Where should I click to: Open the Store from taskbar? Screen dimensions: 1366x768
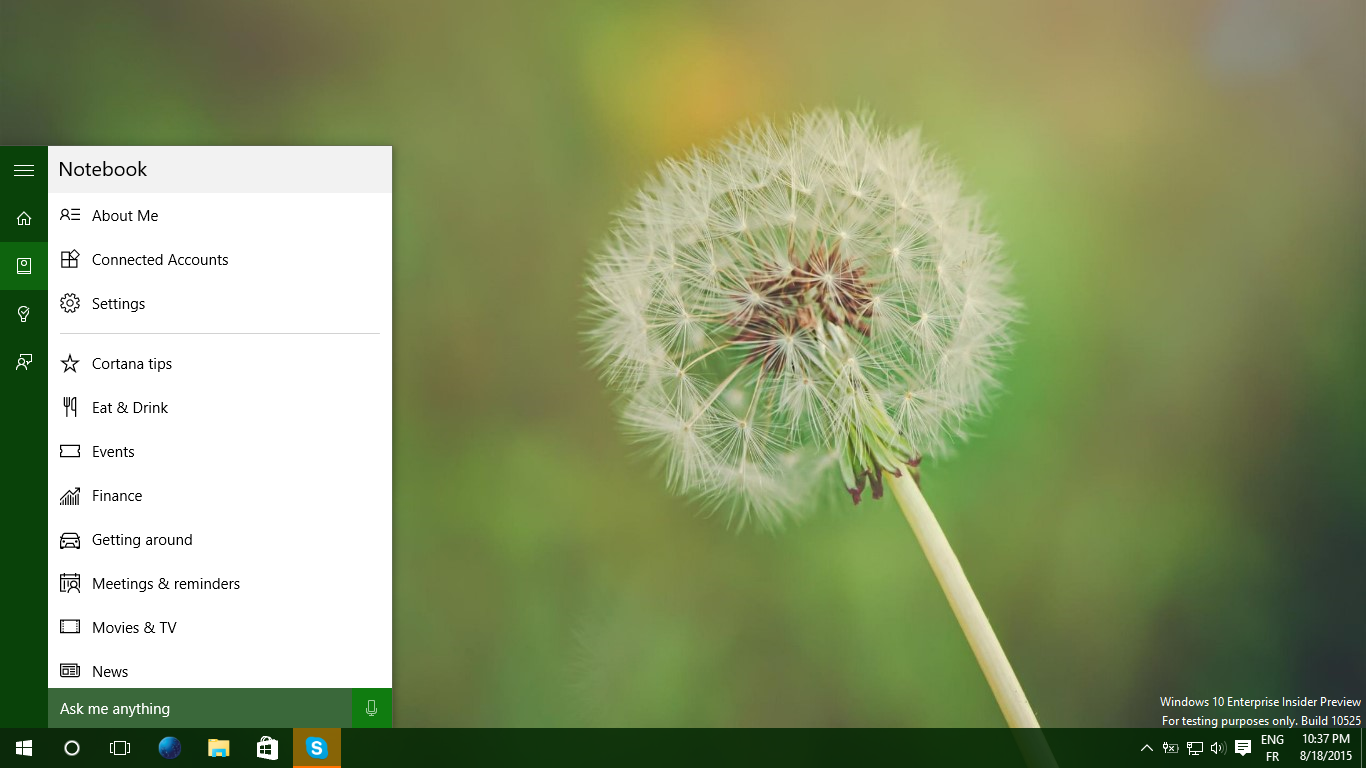click(267, 748)
